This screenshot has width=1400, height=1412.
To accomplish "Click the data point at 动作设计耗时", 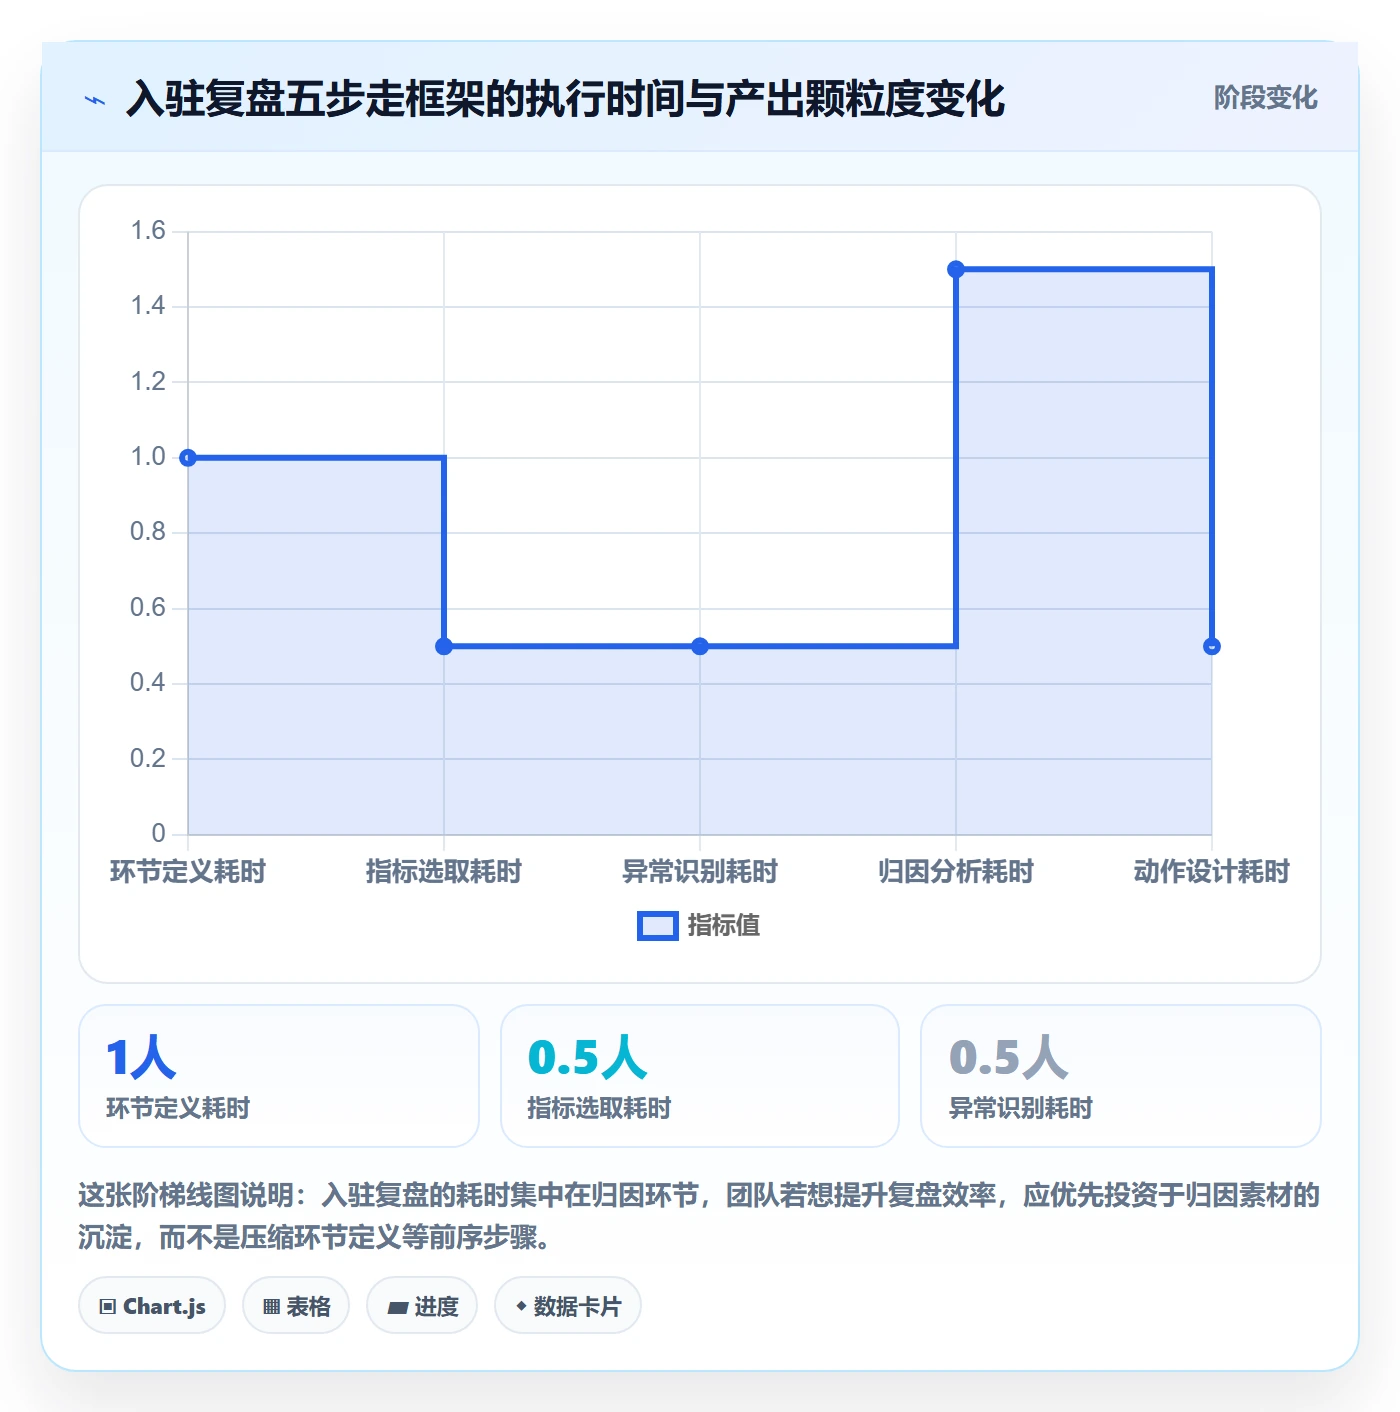I will (x=1212, y=646).
